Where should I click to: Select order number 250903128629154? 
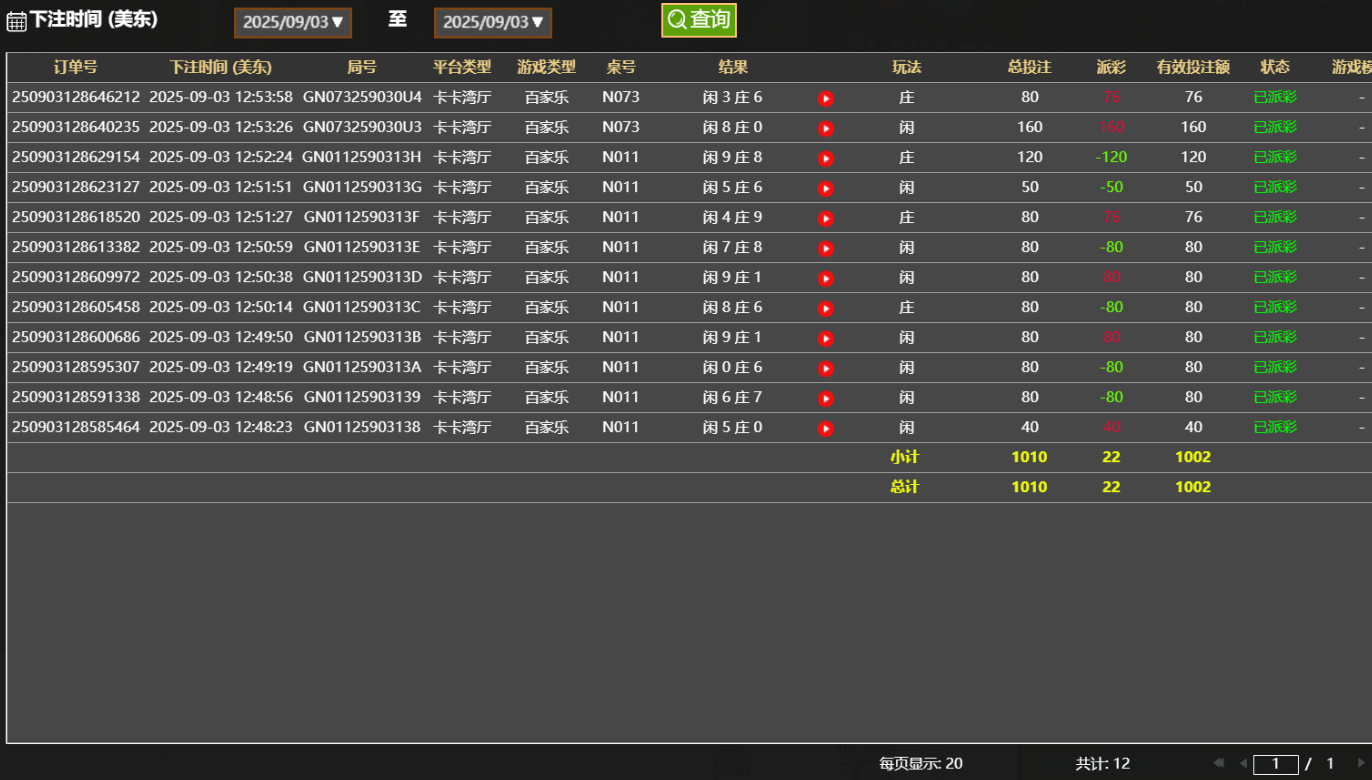76,157
